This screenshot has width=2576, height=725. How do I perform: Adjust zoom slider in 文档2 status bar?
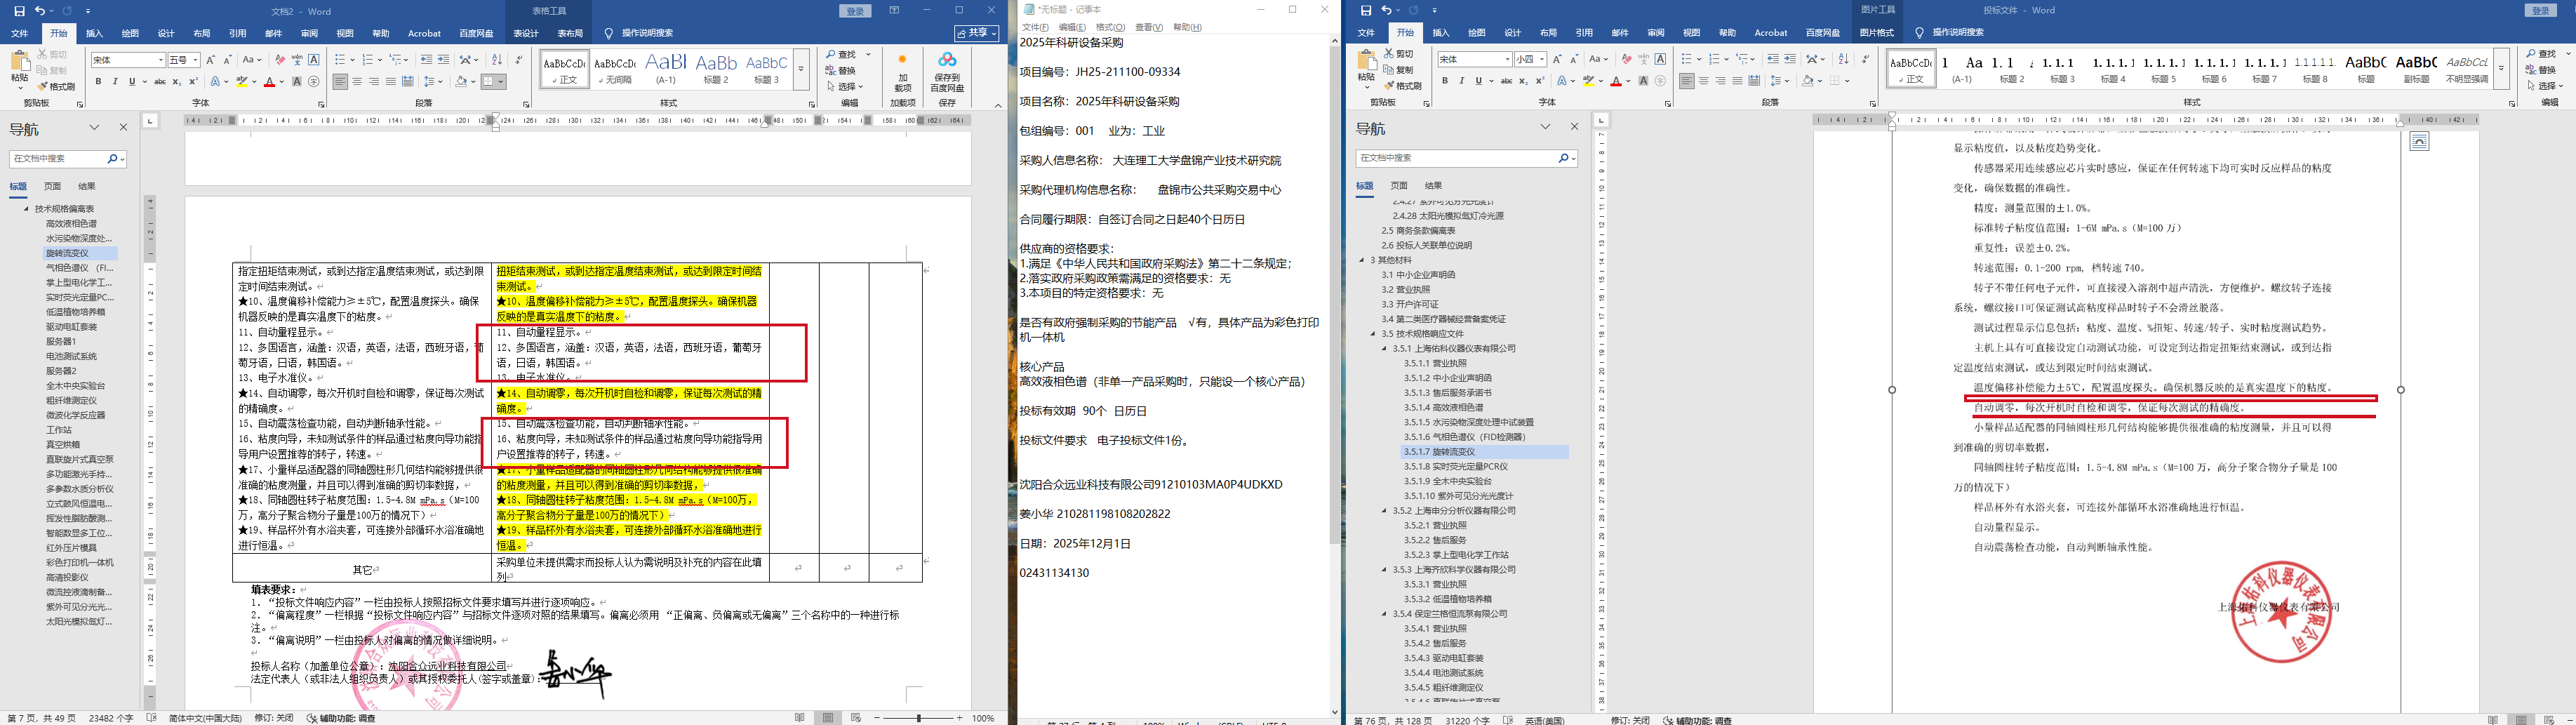(x=918, y=718)
